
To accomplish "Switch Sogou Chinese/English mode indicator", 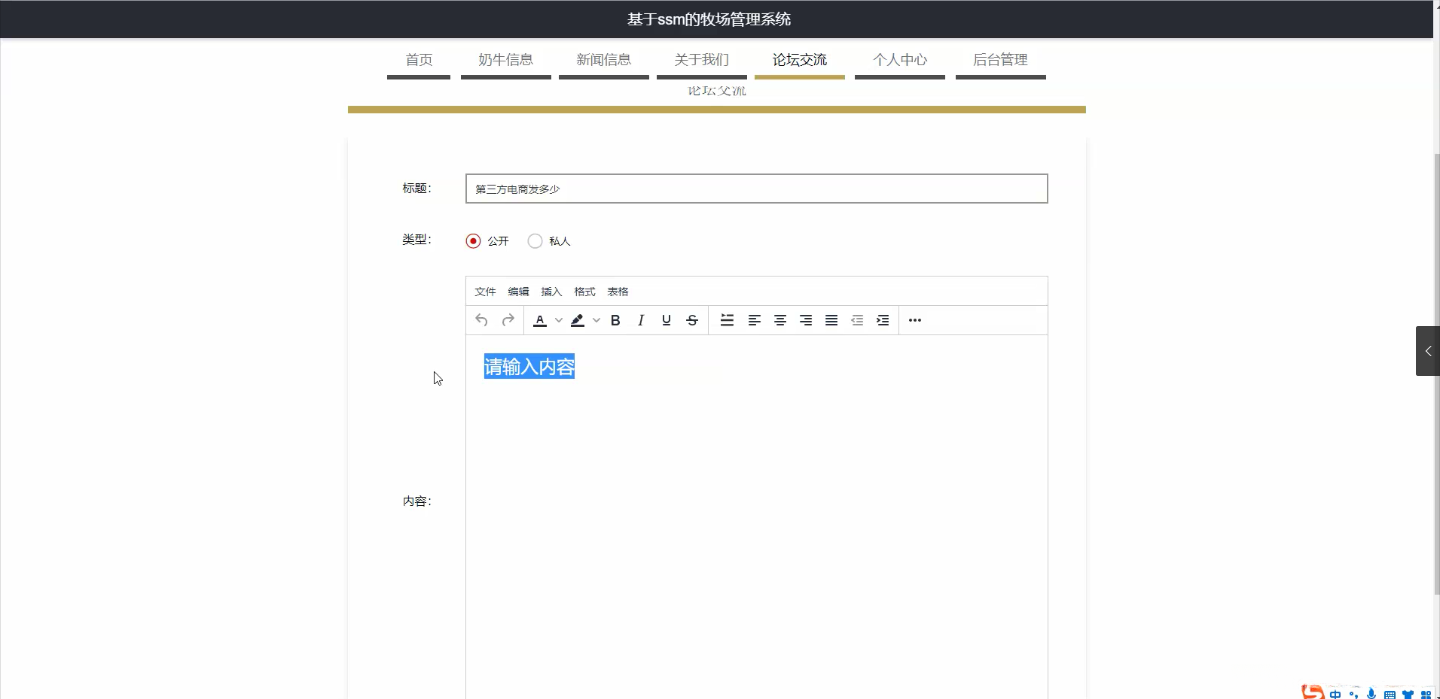I will pos(1335,694).
